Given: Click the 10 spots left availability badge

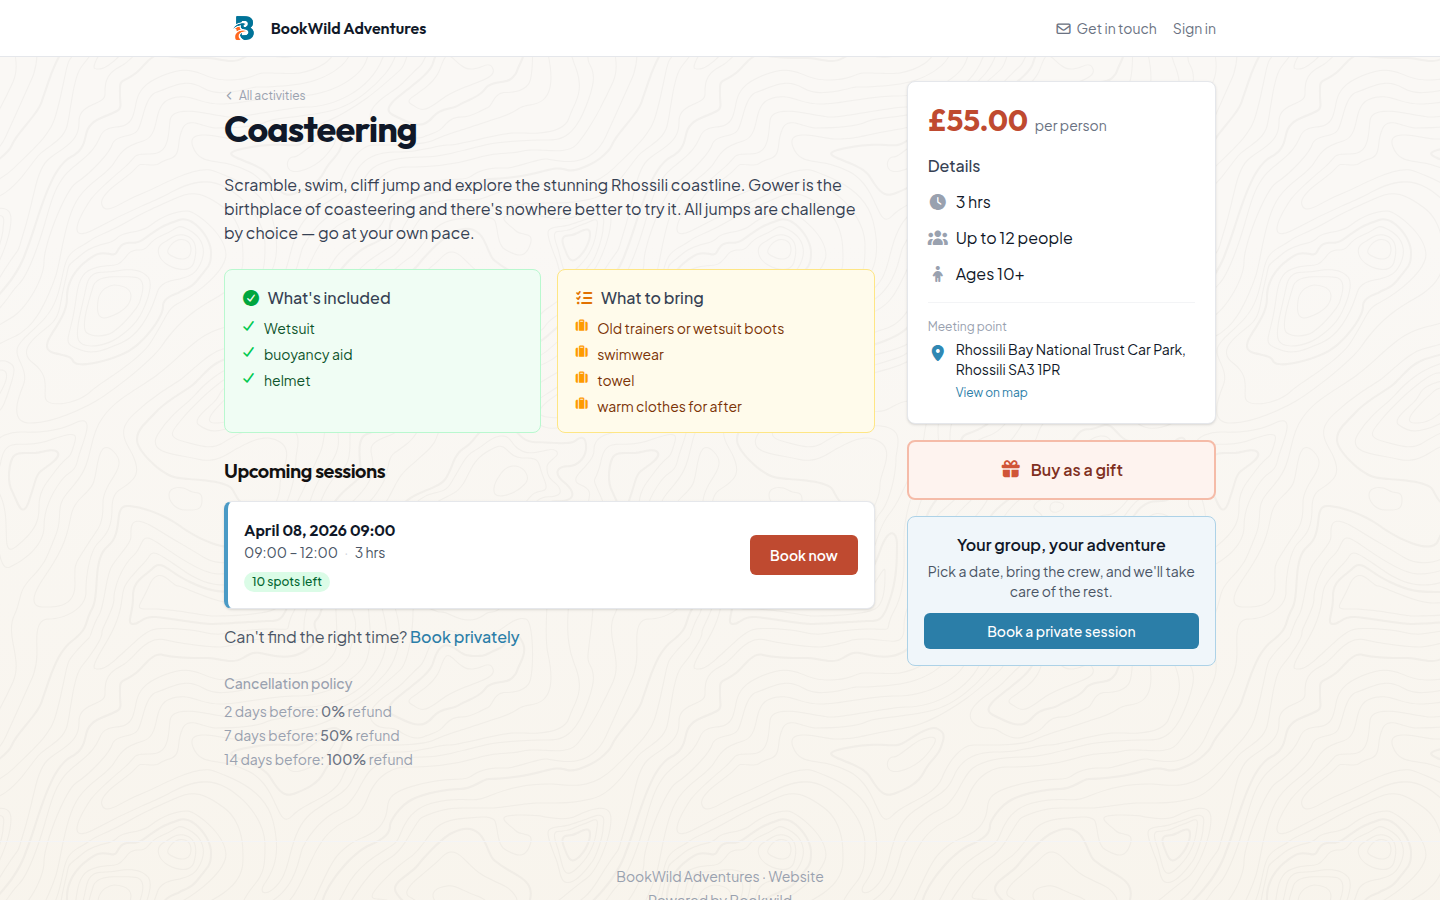Looking at the screenshot, I should click(286, 581).
